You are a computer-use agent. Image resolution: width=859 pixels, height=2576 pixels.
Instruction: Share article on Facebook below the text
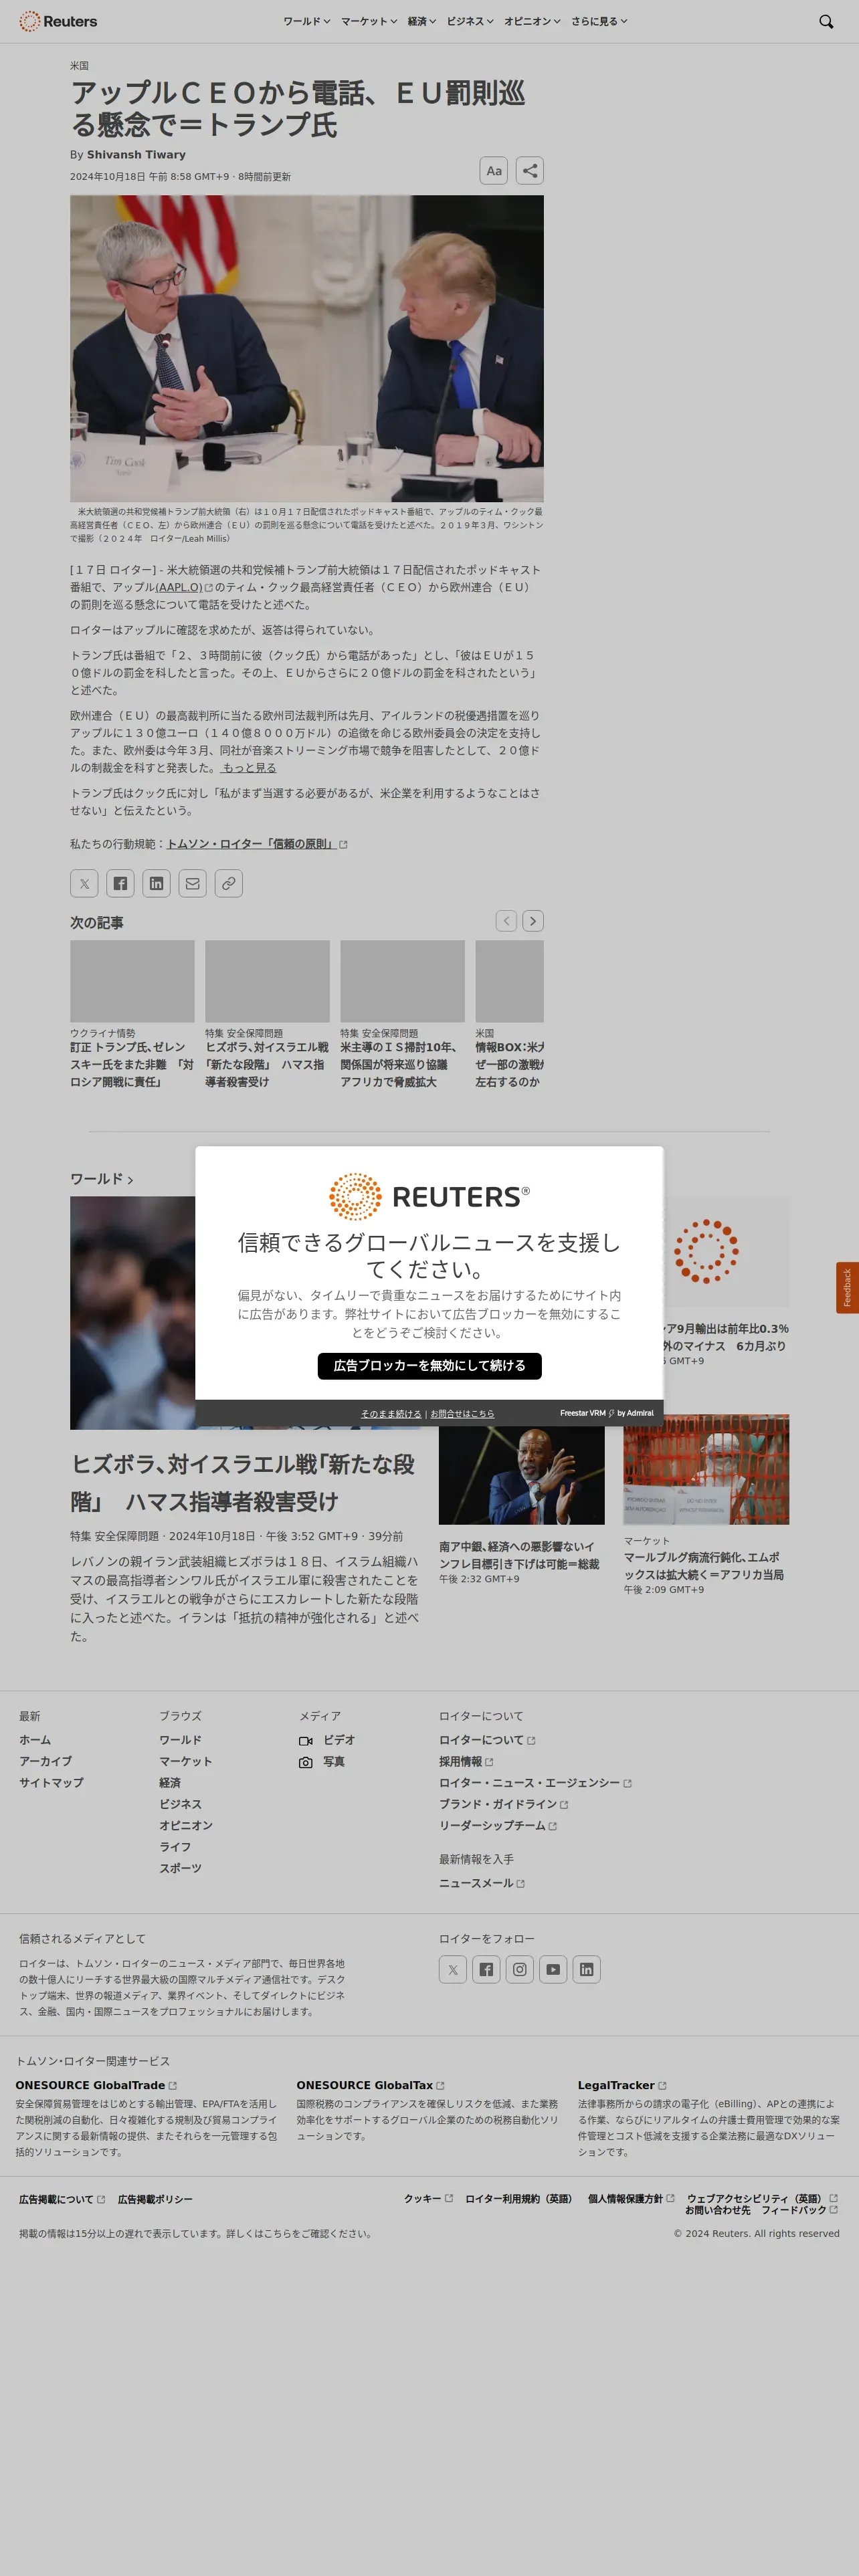click(120, 883)
